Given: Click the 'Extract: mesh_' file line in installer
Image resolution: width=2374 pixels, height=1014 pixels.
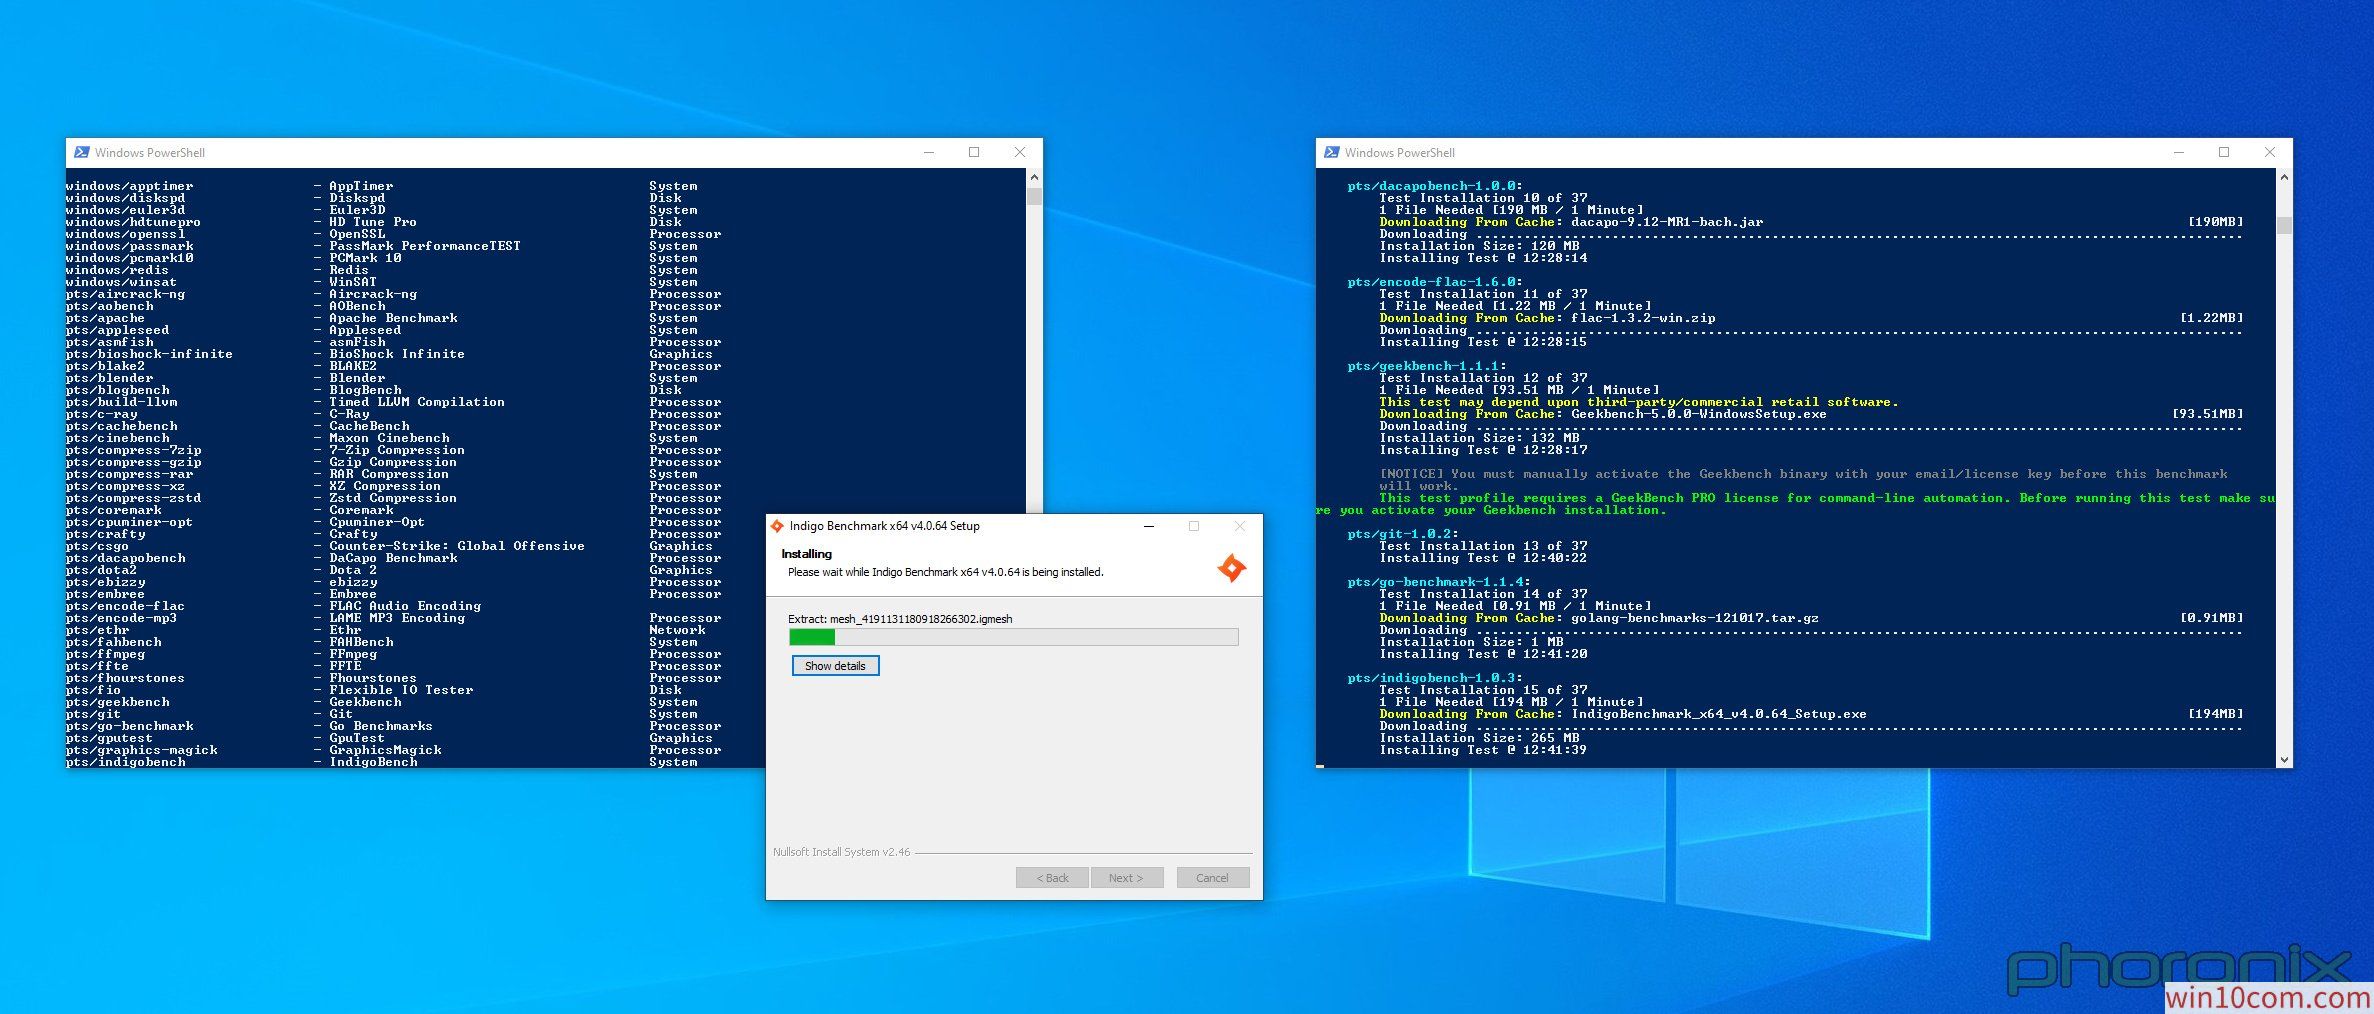Looking at the screenshot, I should click(x=900, y=619).
